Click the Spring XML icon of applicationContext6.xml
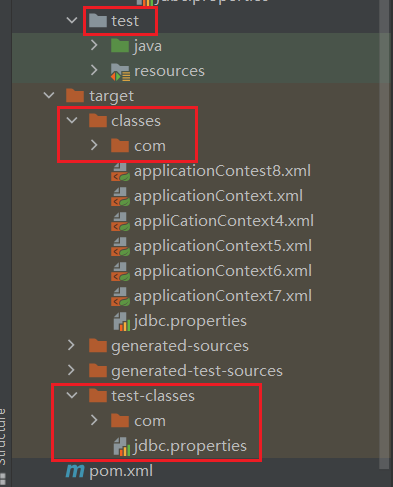393x487 pixels. click(120, 272)
